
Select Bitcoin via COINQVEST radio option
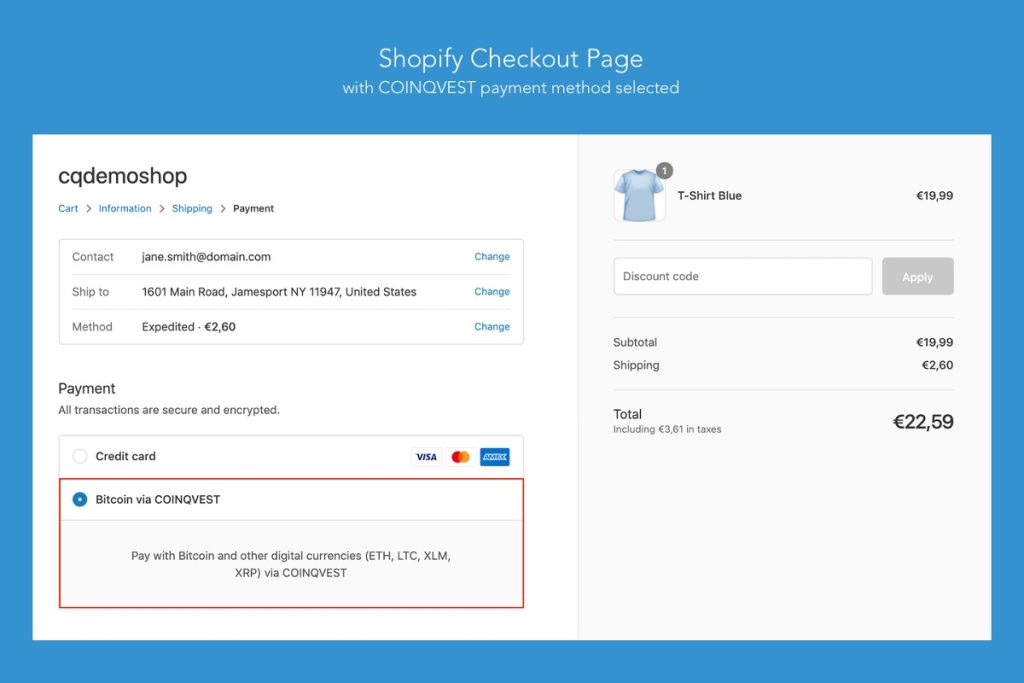80,500
